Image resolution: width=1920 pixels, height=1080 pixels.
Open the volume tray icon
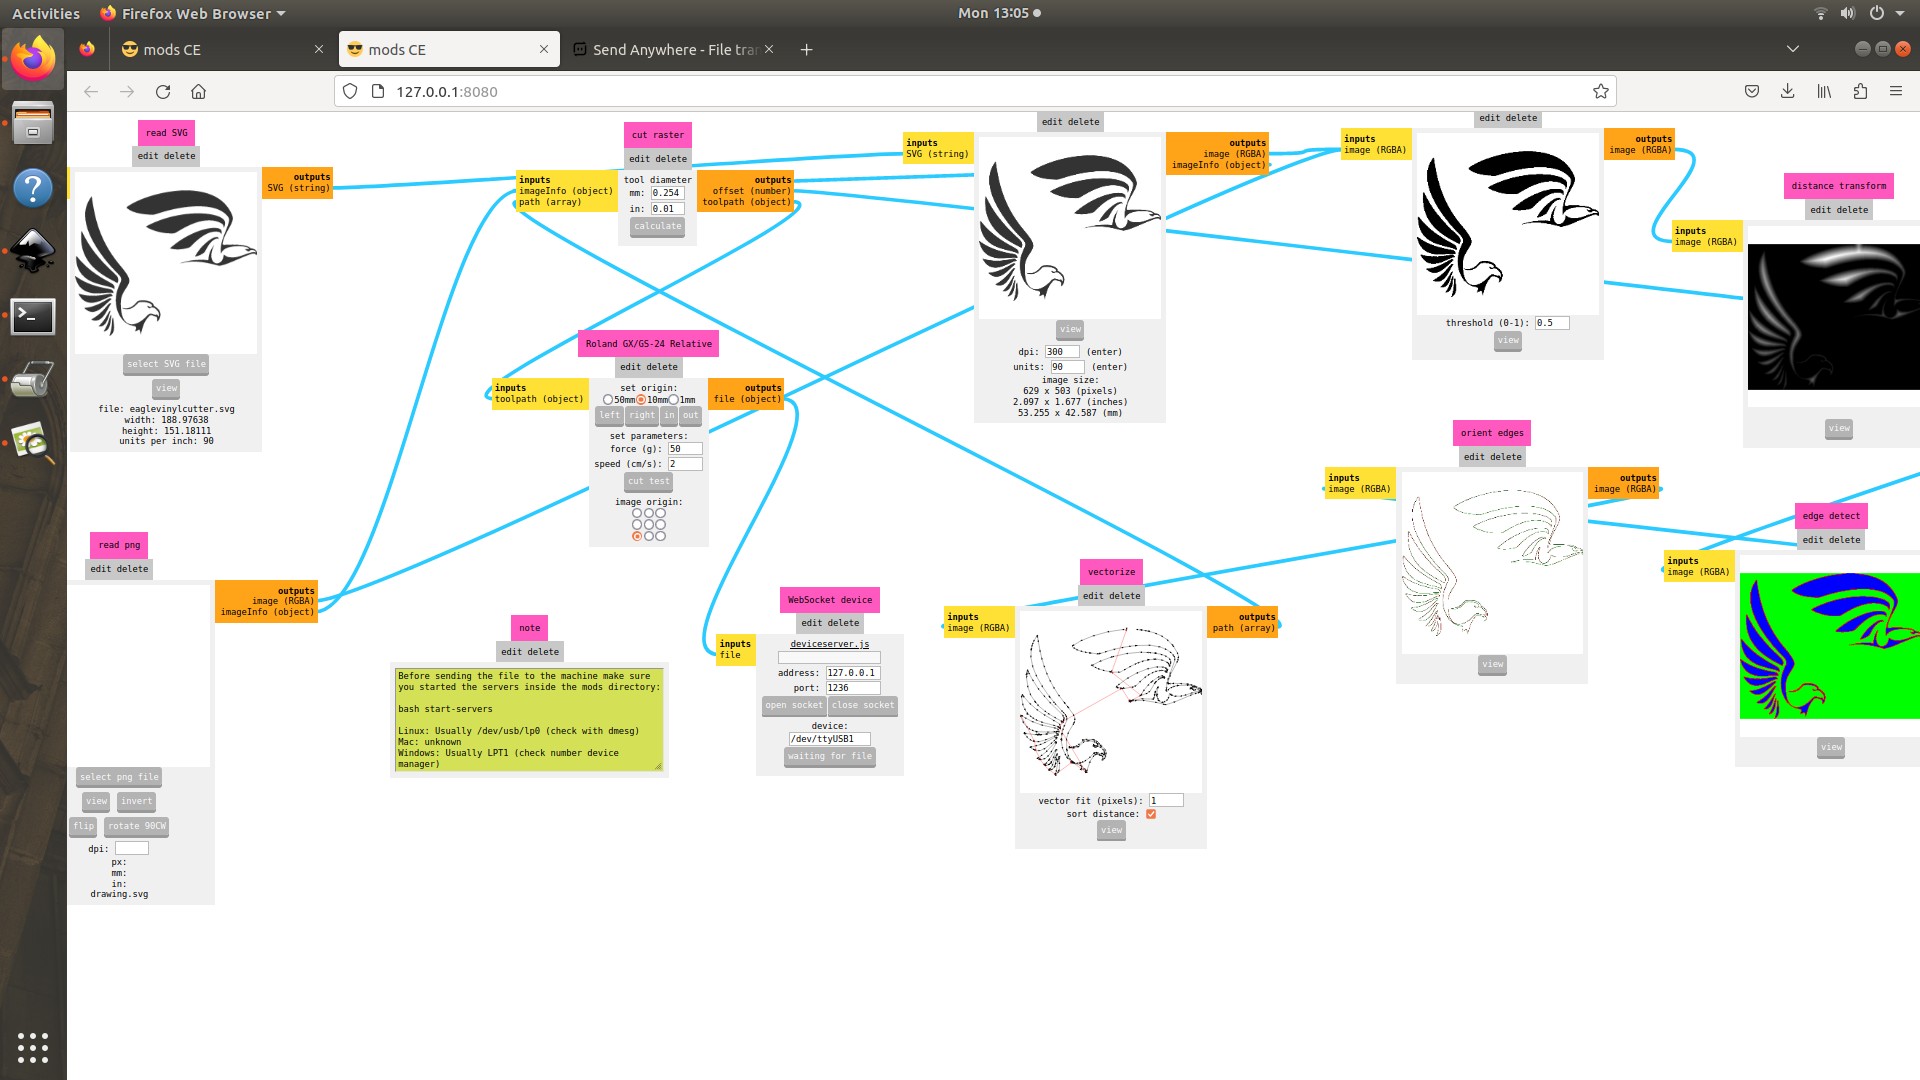(x=1847, y=13)
